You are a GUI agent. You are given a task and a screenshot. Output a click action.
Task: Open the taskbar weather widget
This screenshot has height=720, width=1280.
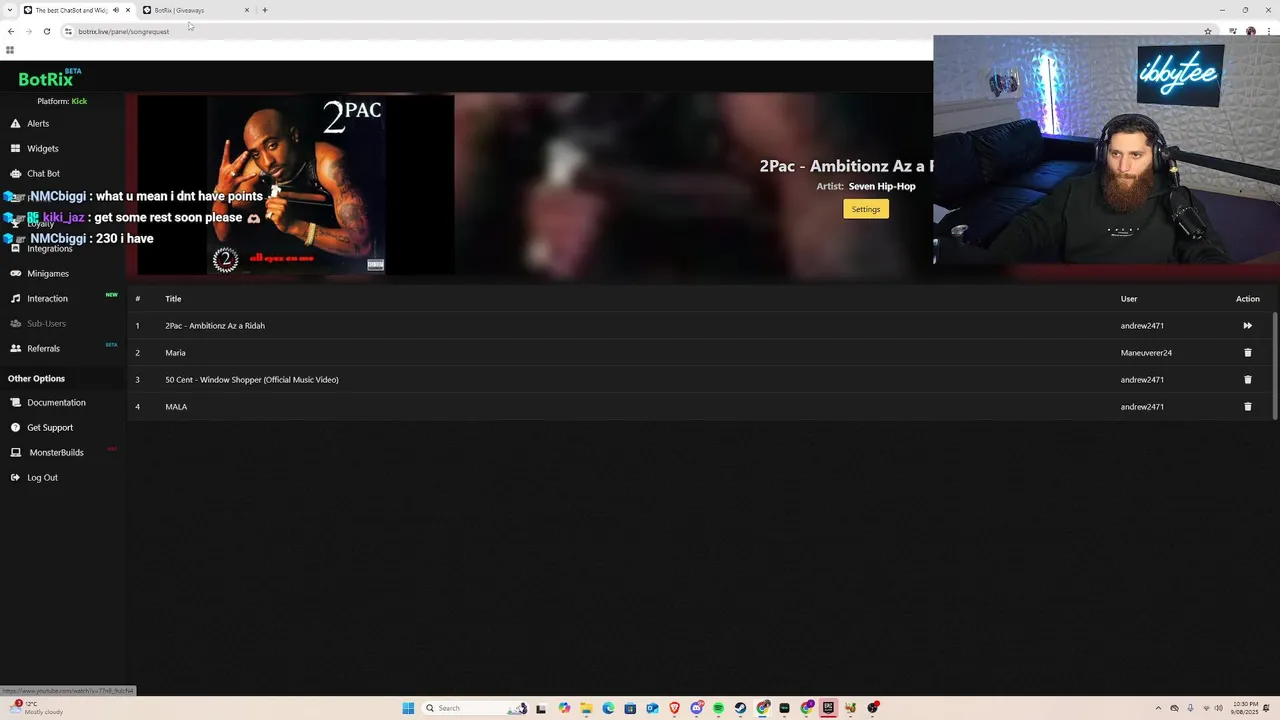click(36, 708)
